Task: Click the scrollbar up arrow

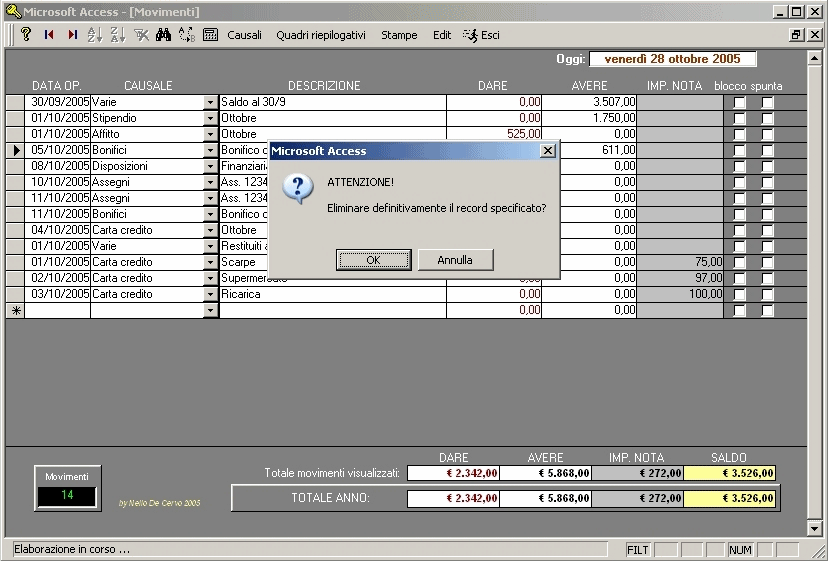Action: coord(814,58)
